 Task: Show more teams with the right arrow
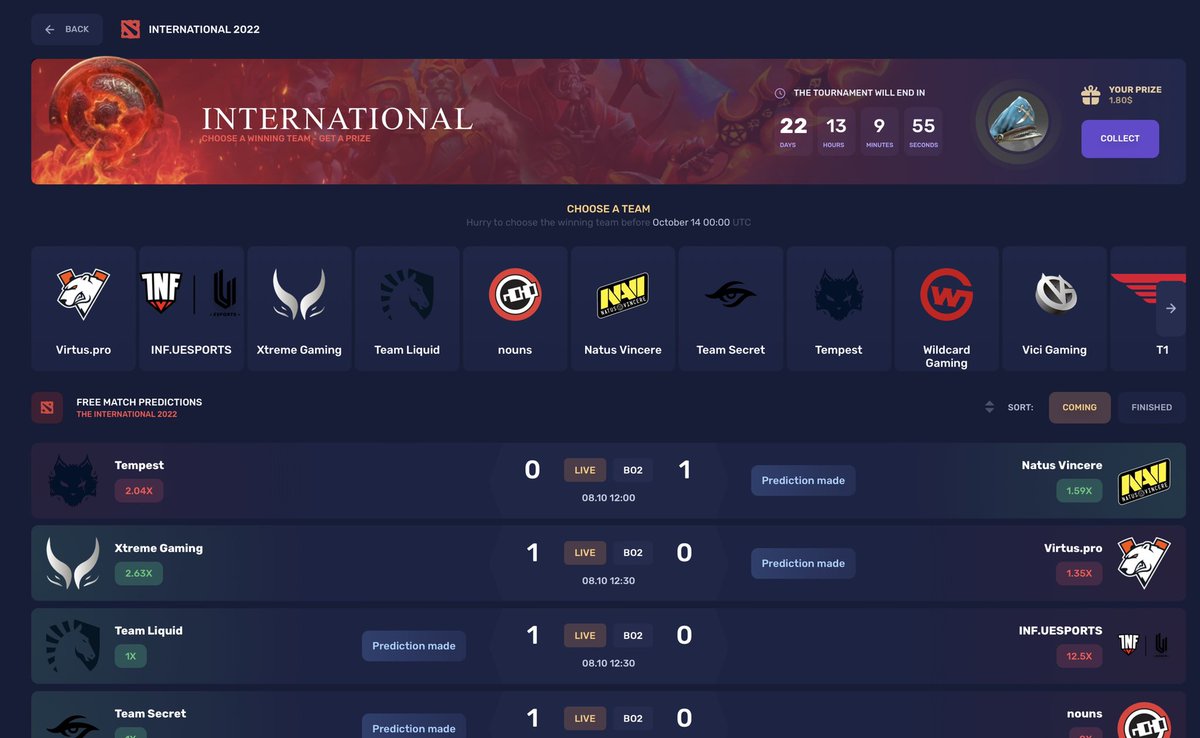(1171, 308)
